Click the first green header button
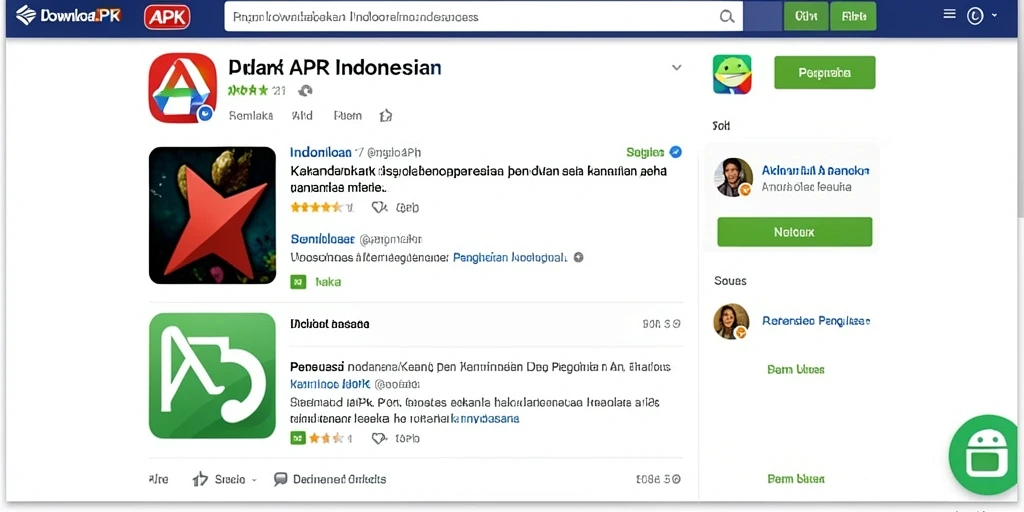The width and height of the screenshot is (1024, 512). [806, 16]
